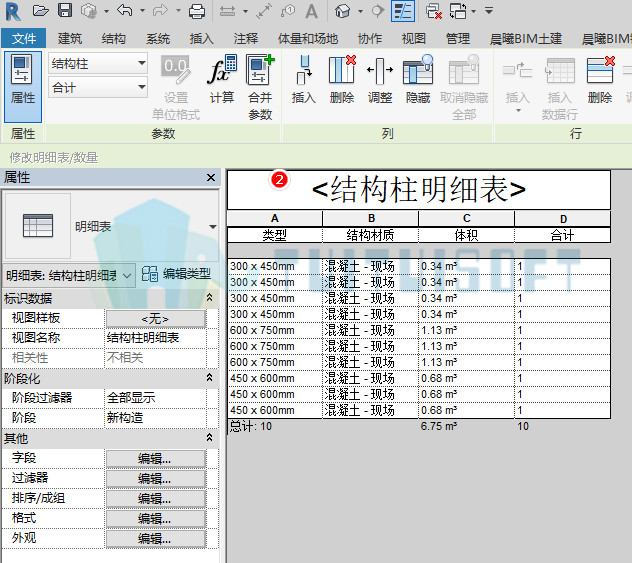Toggle the 属性 panel button in ribbon

click(23, 87)
